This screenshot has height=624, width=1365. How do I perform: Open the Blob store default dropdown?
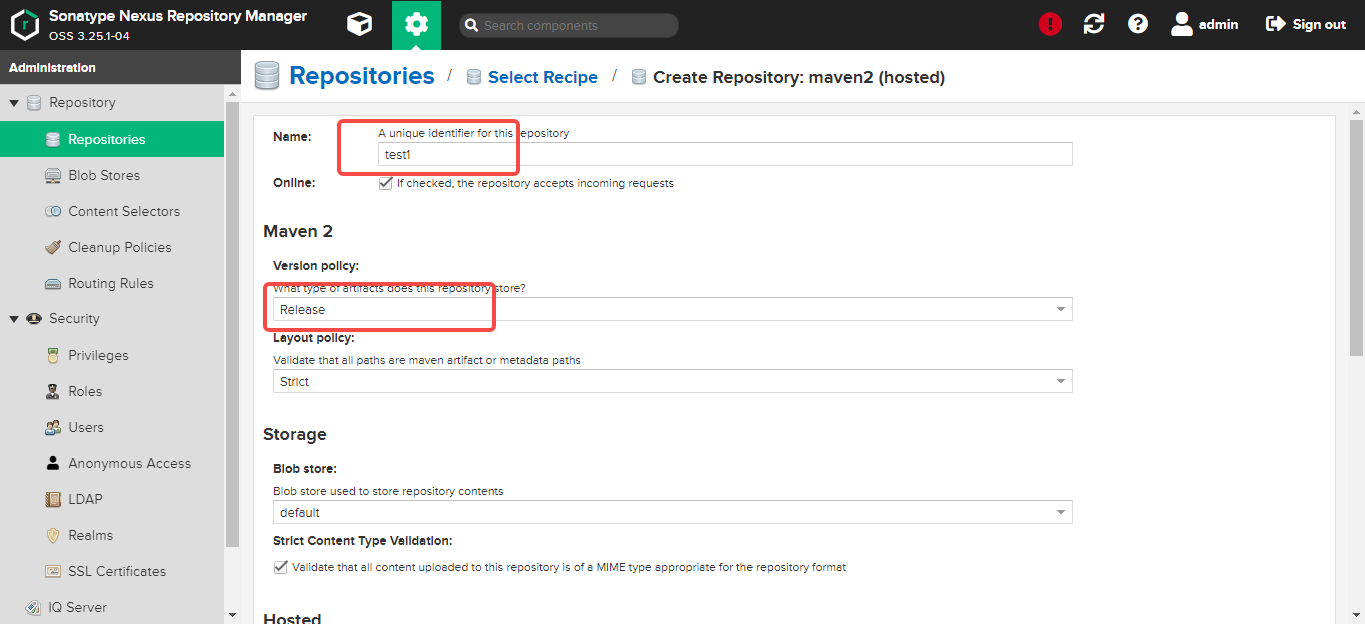click(672, 512)
